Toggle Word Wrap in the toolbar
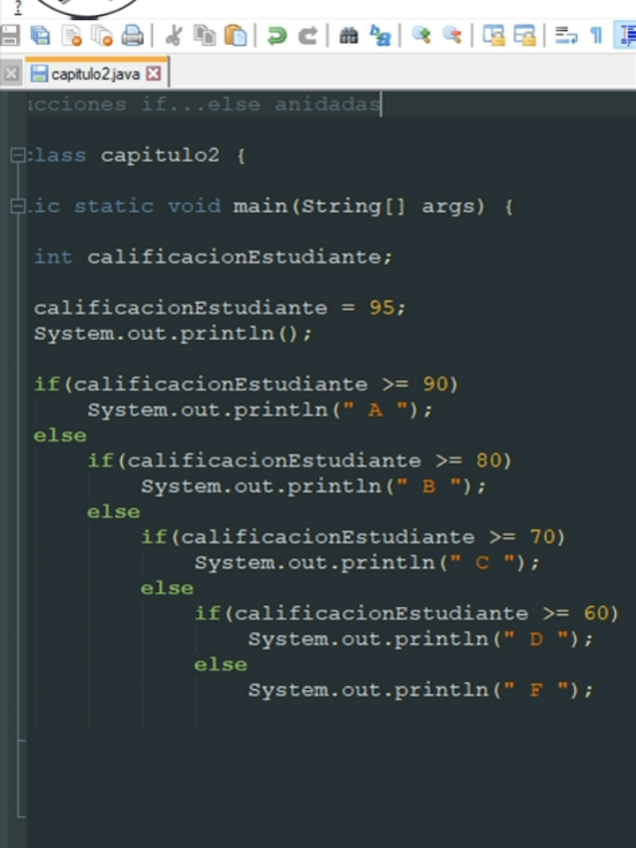 566,36
